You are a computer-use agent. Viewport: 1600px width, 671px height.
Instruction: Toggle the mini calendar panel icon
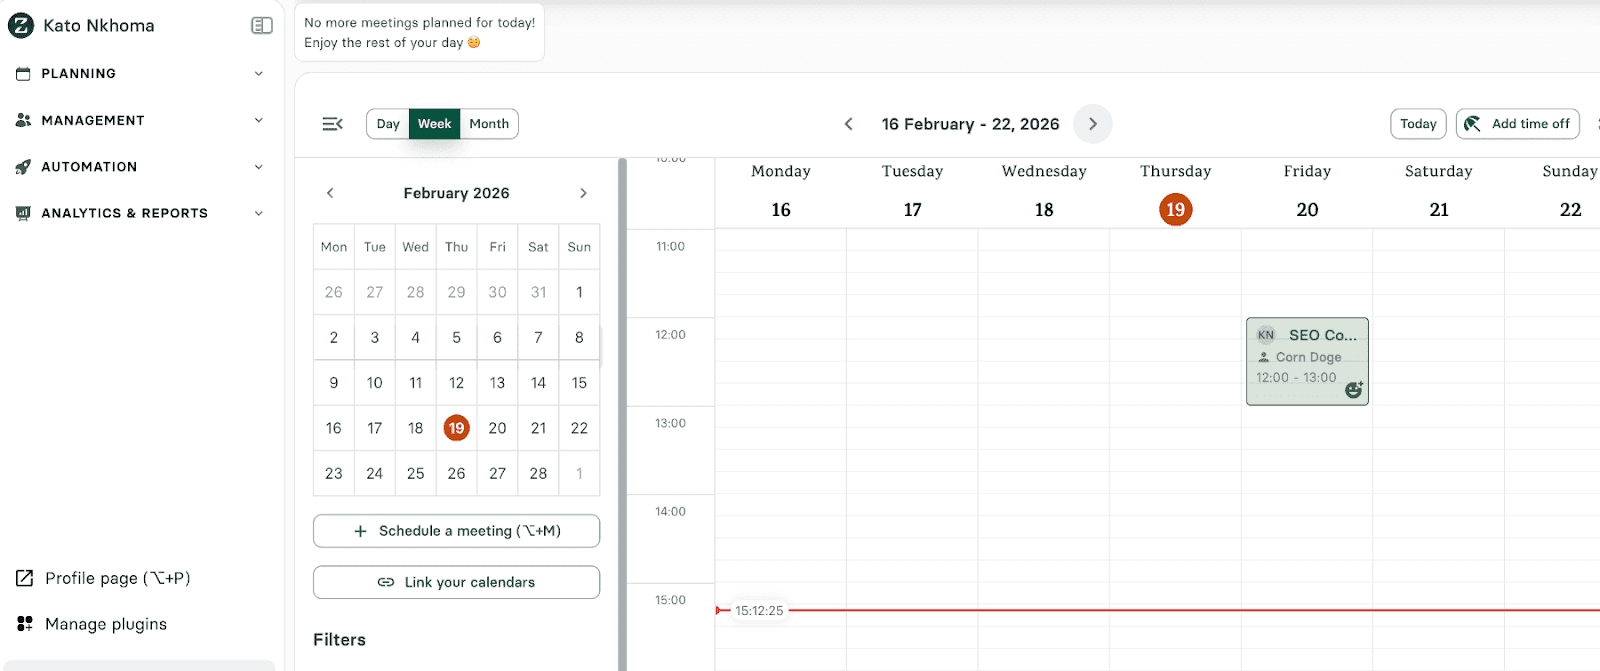click(x=333, y=124)
